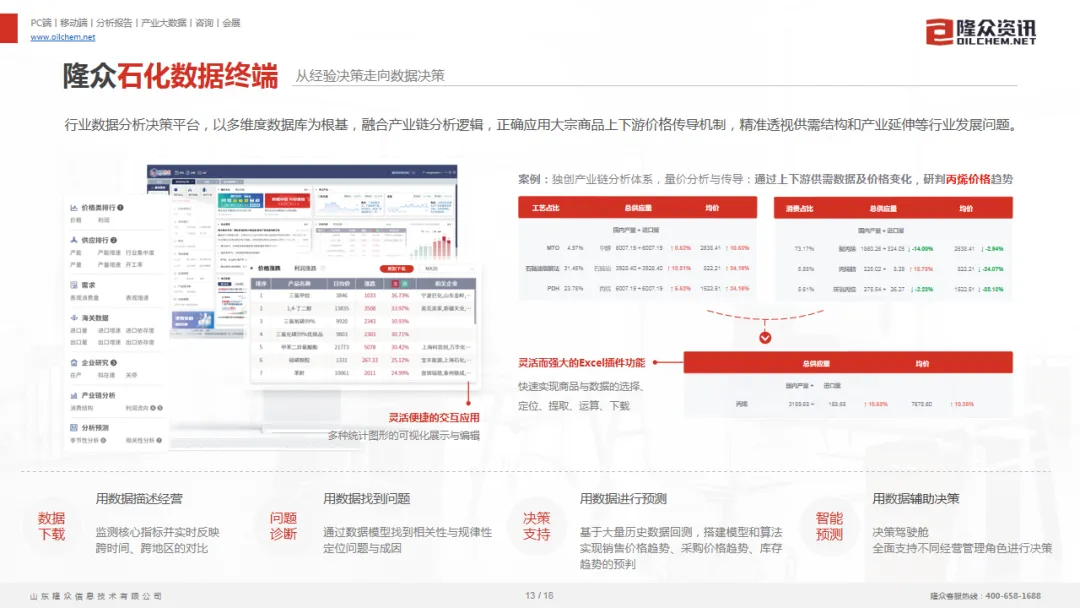
Task: Click the 灵活便捷的交互应用 heading
Action: click(434, 417)
